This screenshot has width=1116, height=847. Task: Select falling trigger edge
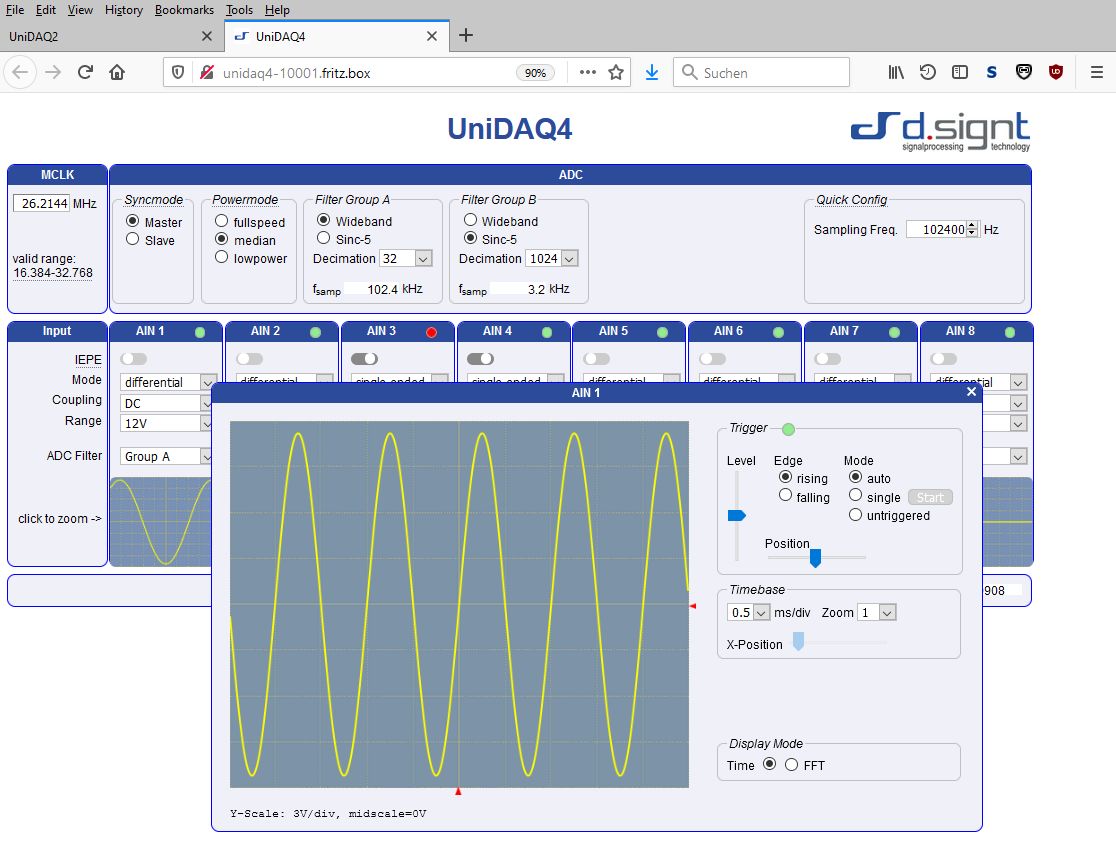(786, 495)
